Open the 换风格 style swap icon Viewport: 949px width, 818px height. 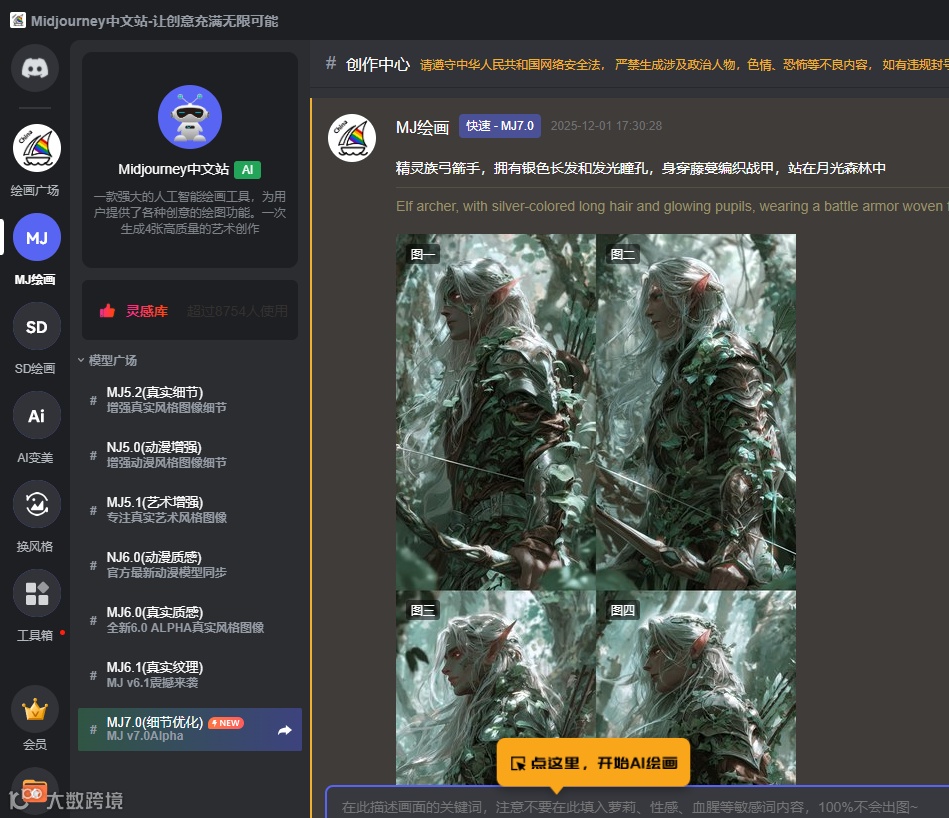(36, 505)
